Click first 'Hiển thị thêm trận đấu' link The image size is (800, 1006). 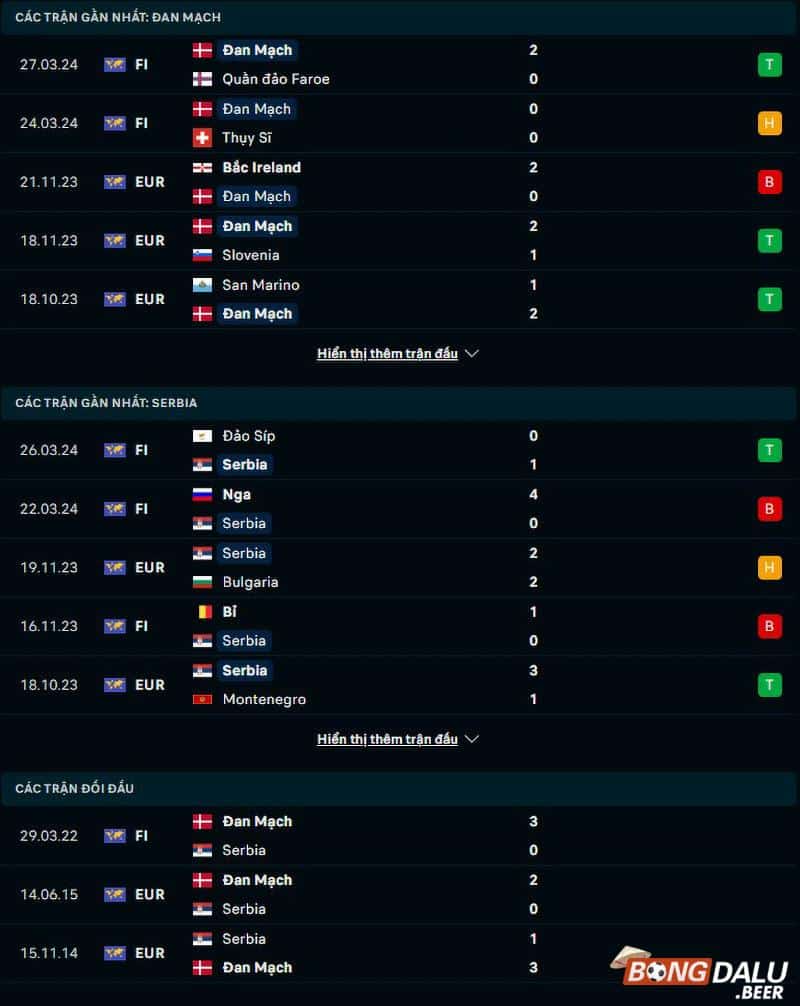(x=387, y=354)
